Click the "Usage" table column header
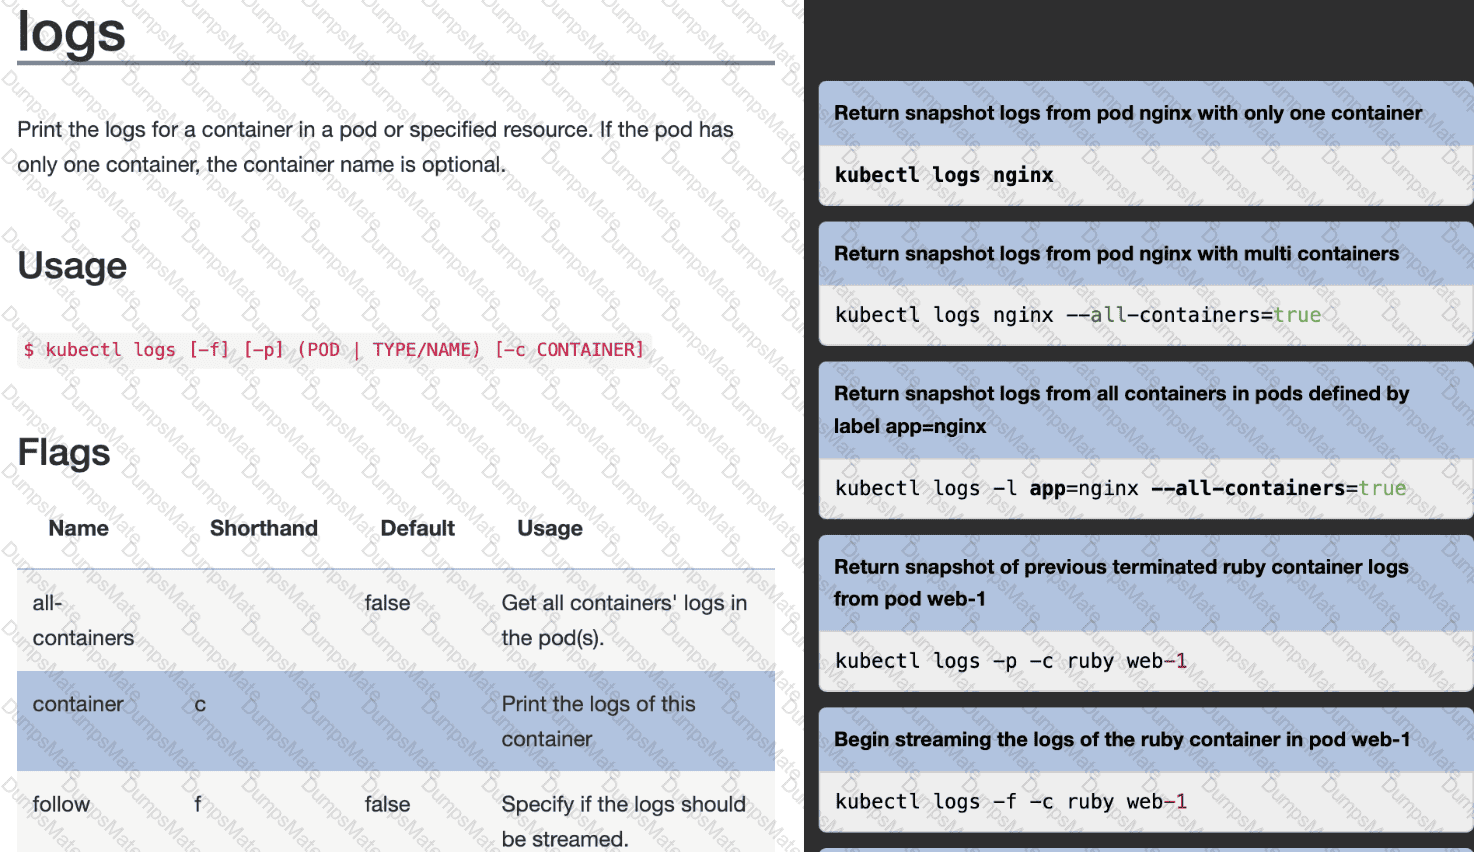1474x852 pixels. [x=549, y=528]
